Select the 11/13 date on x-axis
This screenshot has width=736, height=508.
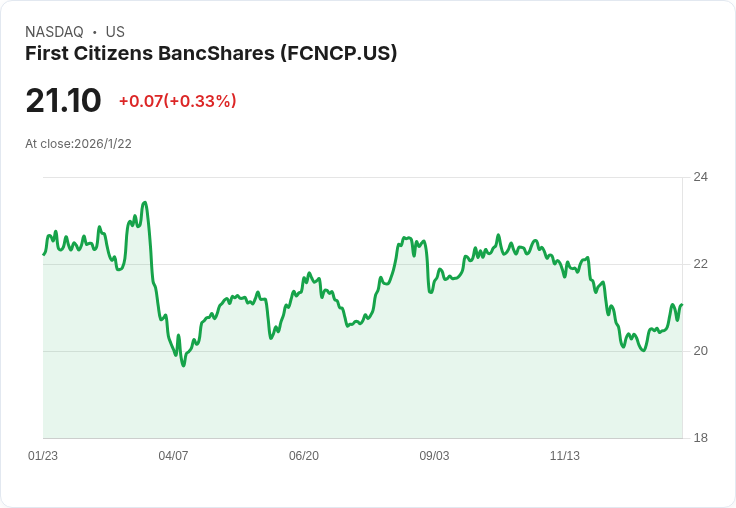[565, 456]
